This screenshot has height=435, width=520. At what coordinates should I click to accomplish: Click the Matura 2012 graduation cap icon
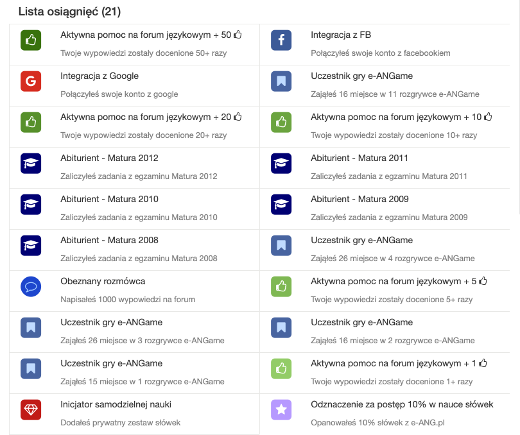pos(31,163)
